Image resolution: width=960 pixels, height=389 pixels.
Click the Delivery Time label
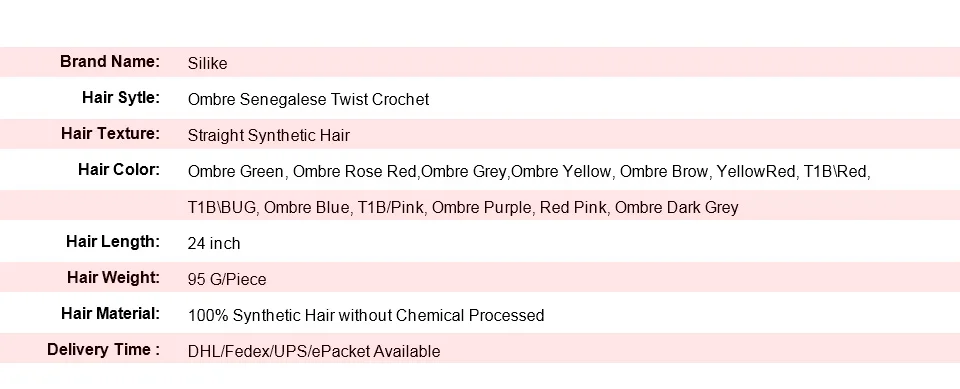coord(103,350)
